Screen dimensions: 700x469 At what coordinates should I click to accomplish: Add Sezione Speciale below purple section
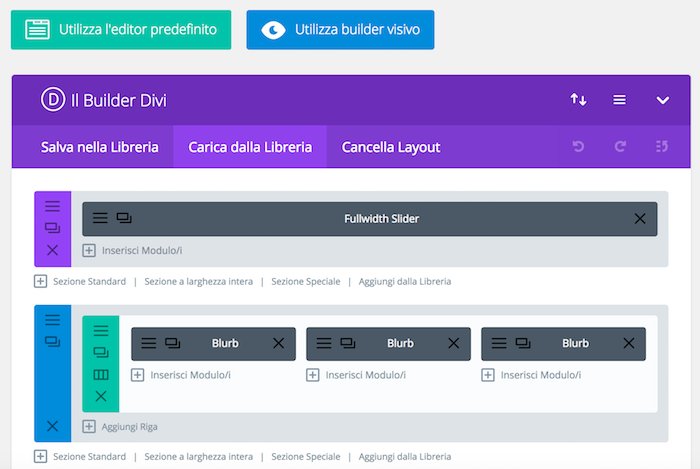pyautogui.click(x=305, y=282)
